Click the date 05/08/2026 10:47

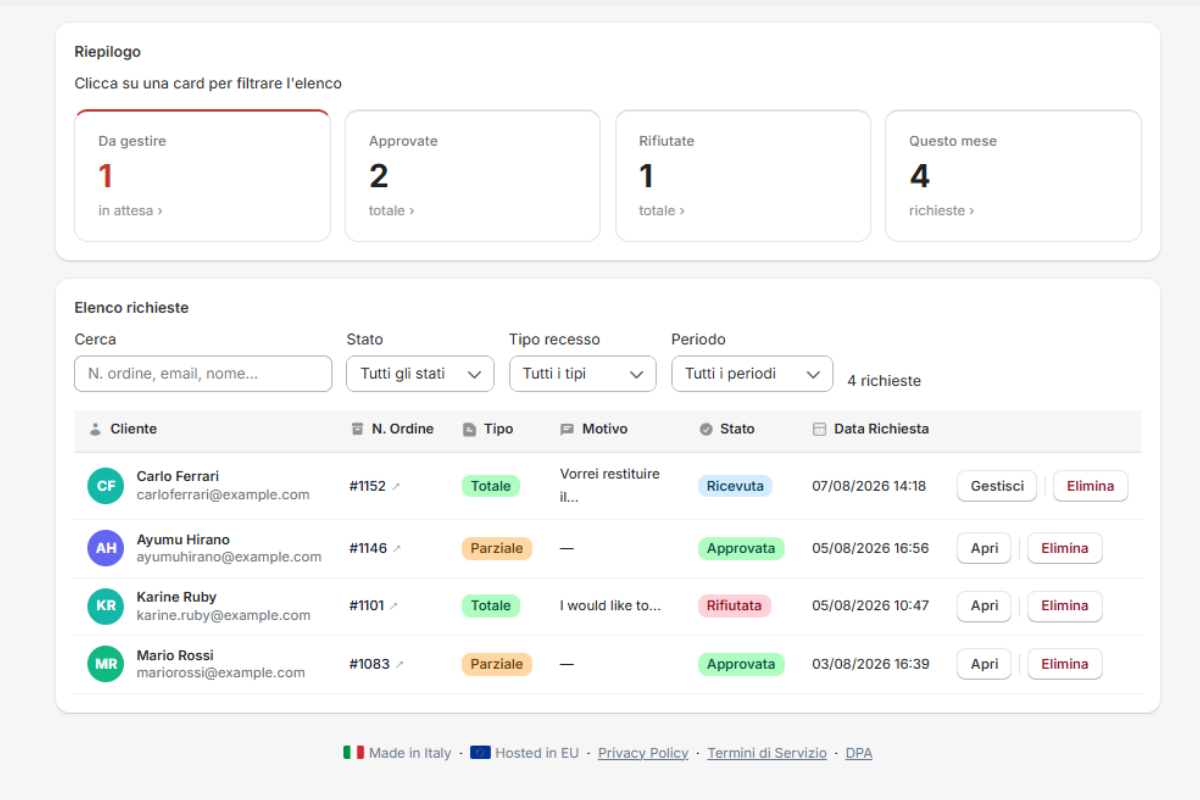(870, 606)
